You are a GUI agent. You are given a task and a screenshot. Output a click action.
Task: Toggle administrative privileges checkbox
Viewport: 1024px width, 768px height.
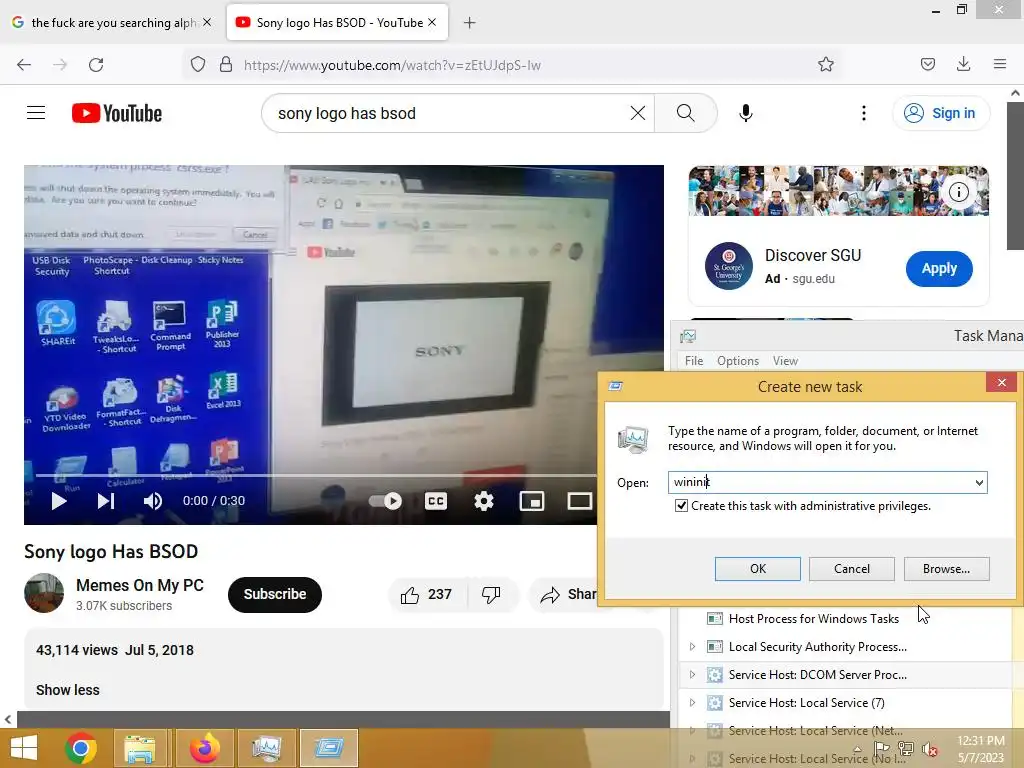pos(681,505)
